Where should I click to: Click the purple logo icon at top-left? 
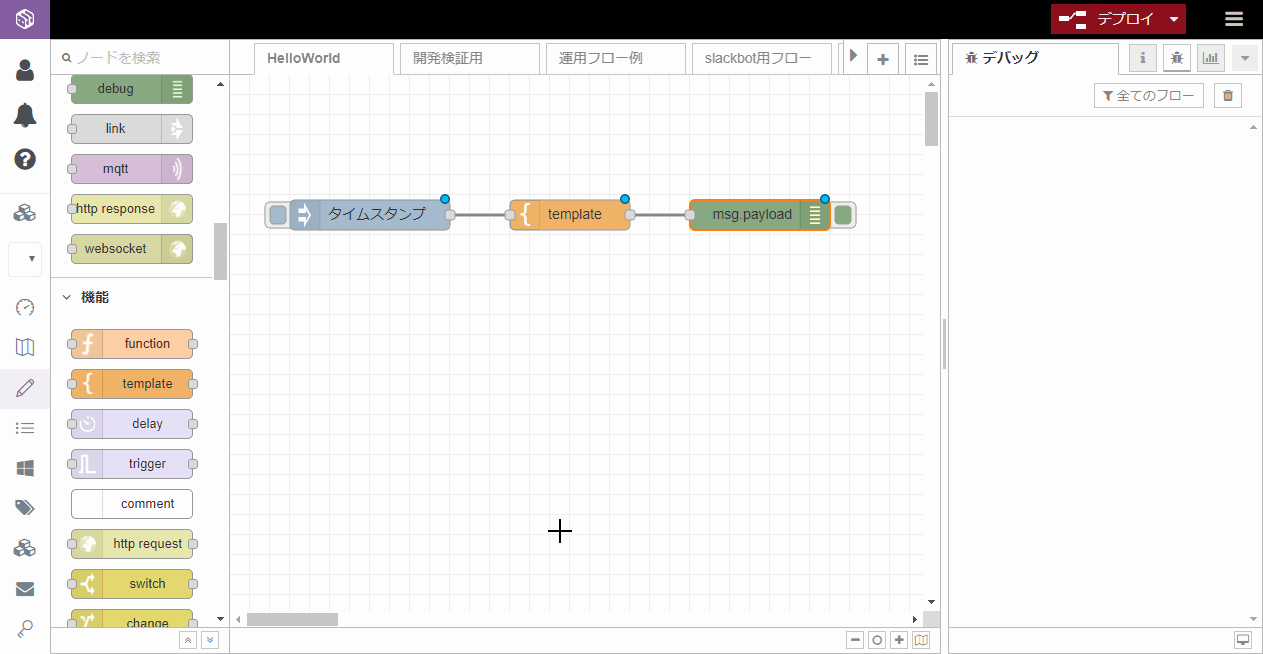coord(25,19)
